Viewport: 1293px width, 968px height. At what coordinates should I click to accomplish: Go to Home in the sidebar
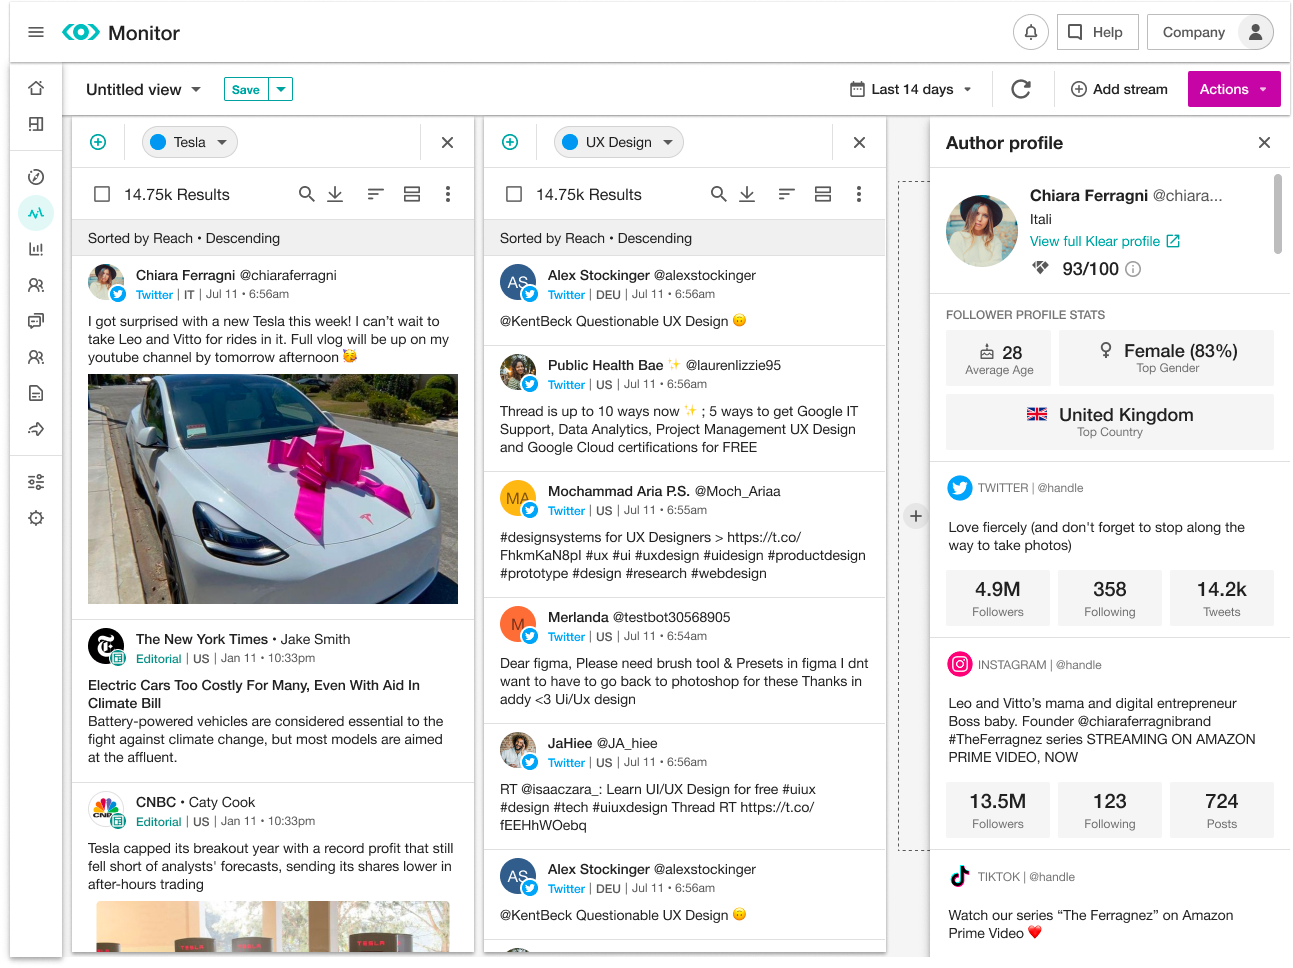[x=36, y=88]
